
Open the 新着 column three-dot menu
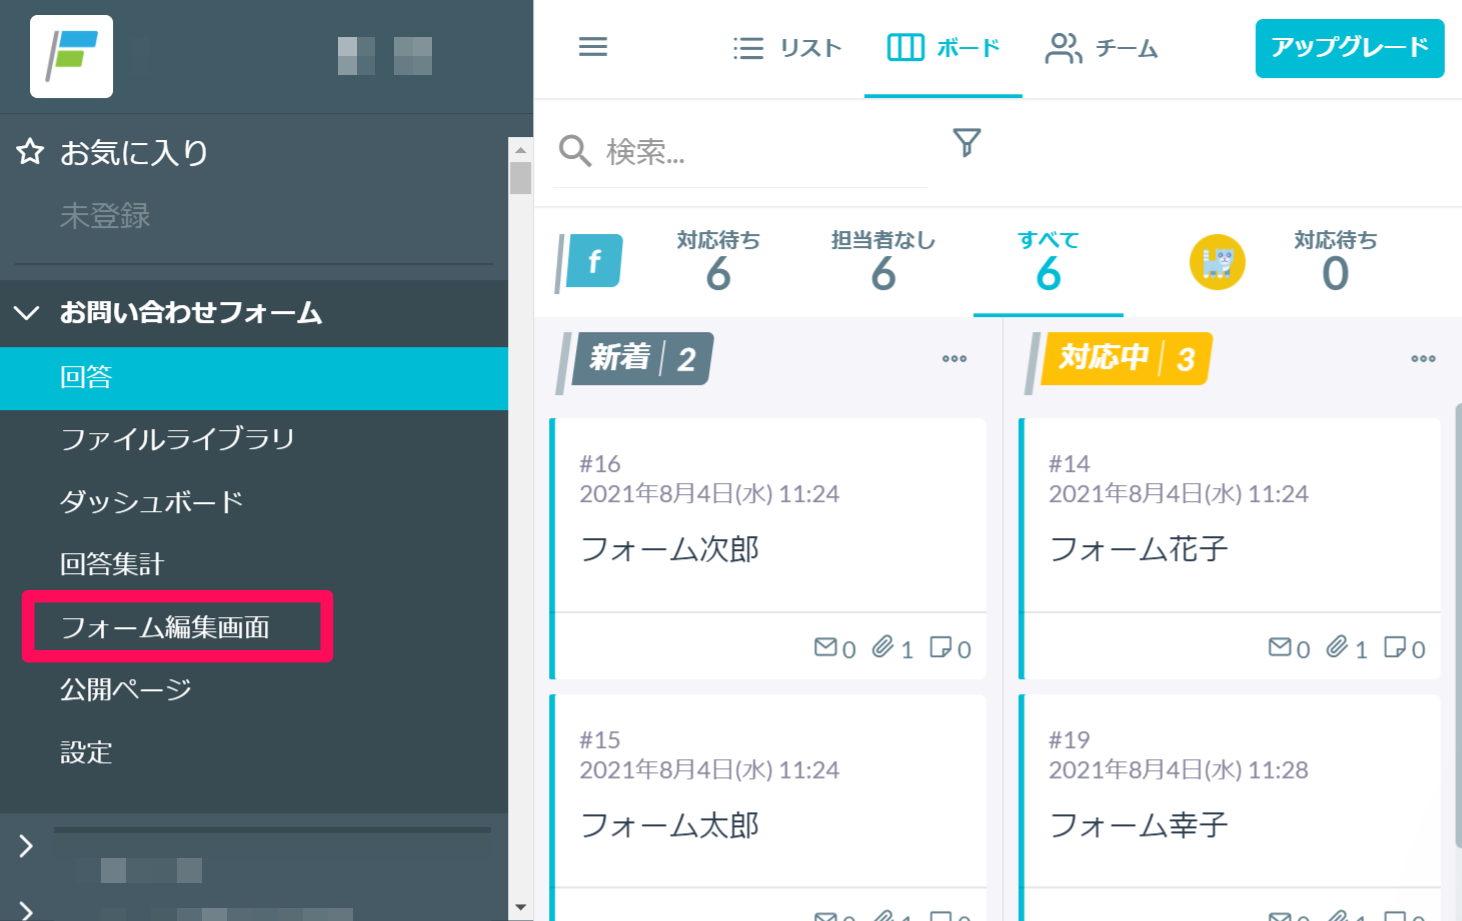[x=954, y=358]
